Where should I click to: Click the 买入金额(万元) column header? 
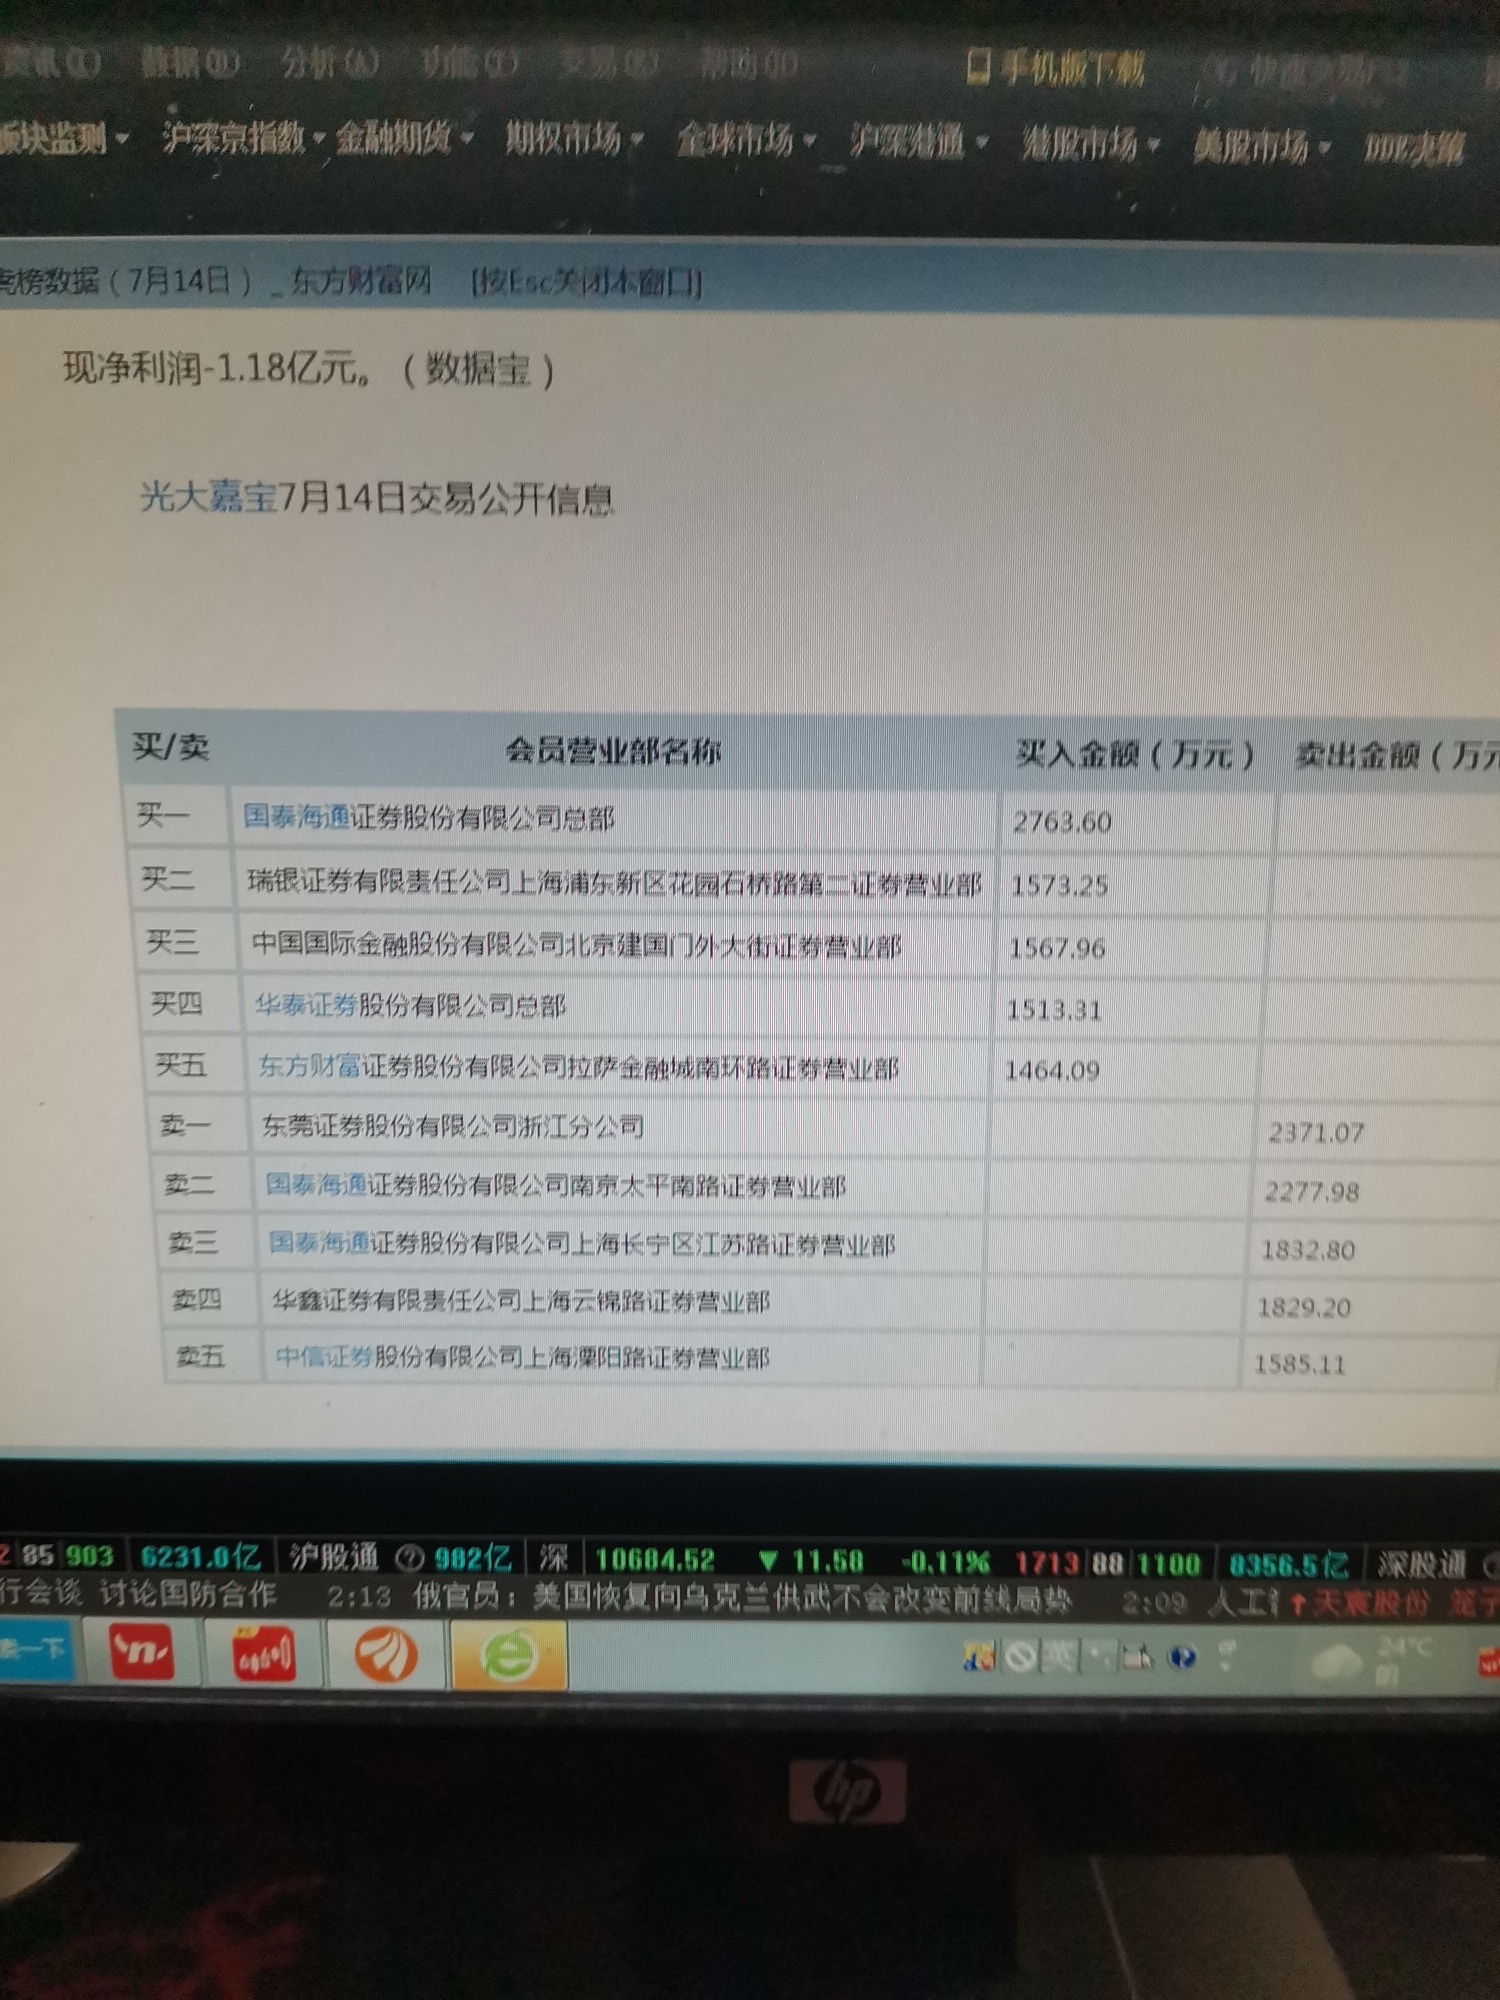click(x=1134, y=754)
